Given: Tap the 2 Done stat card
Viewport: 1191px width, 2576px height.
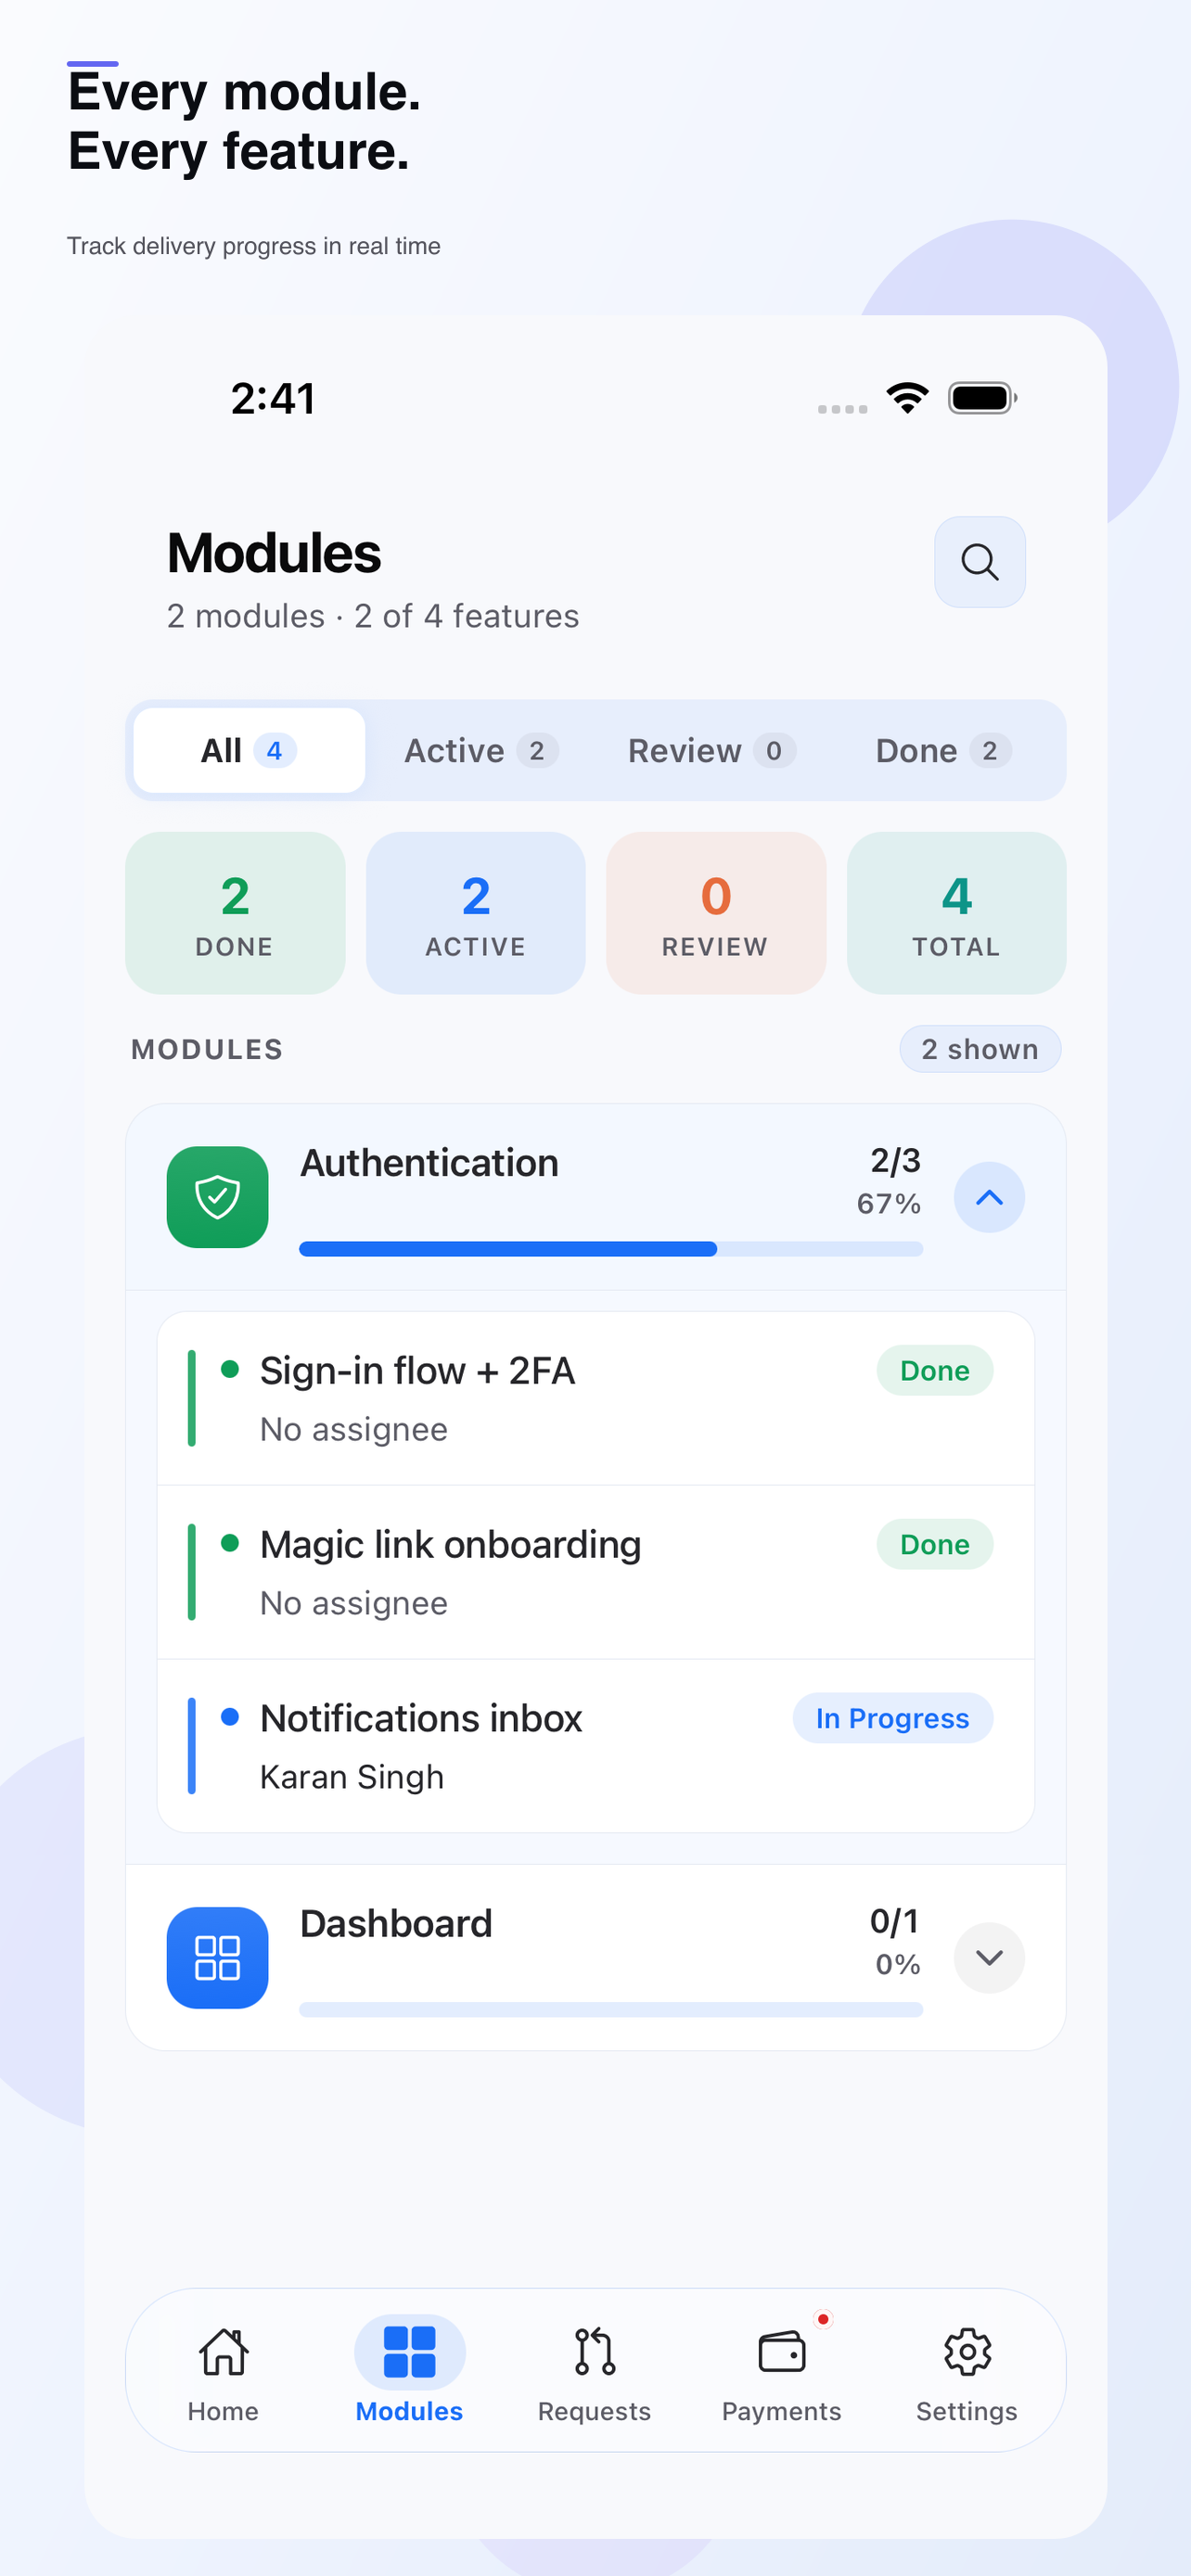Looking at the screenshot, I should point(235,913).
